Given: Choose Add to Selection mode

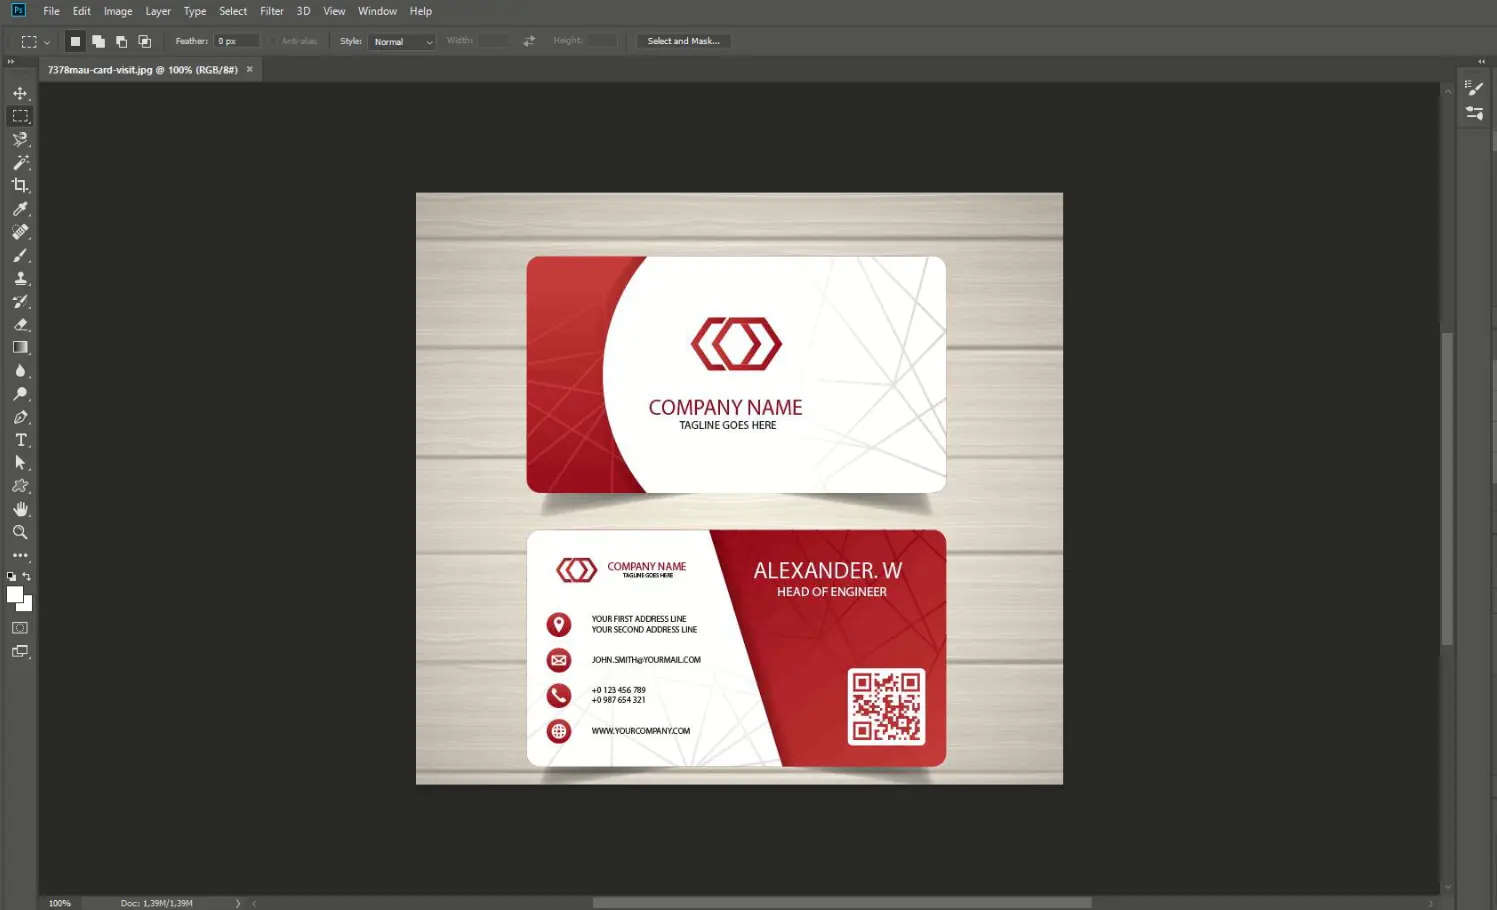Looking at the screenshot, I should tap(98, 41).
